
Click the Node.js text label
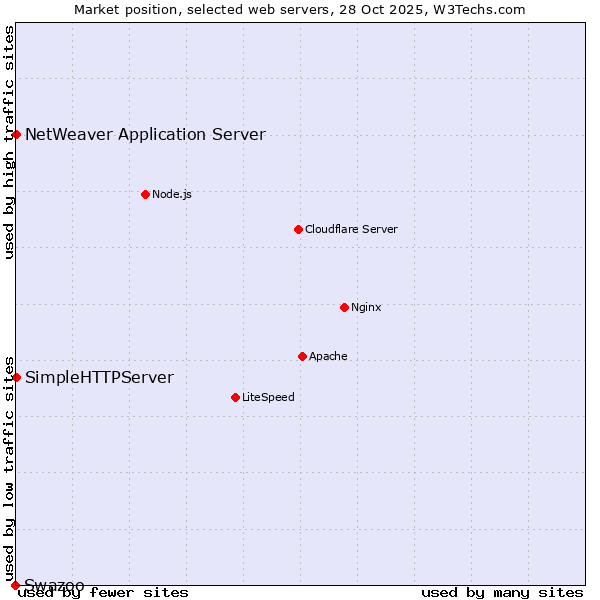(x=172, y=194)
